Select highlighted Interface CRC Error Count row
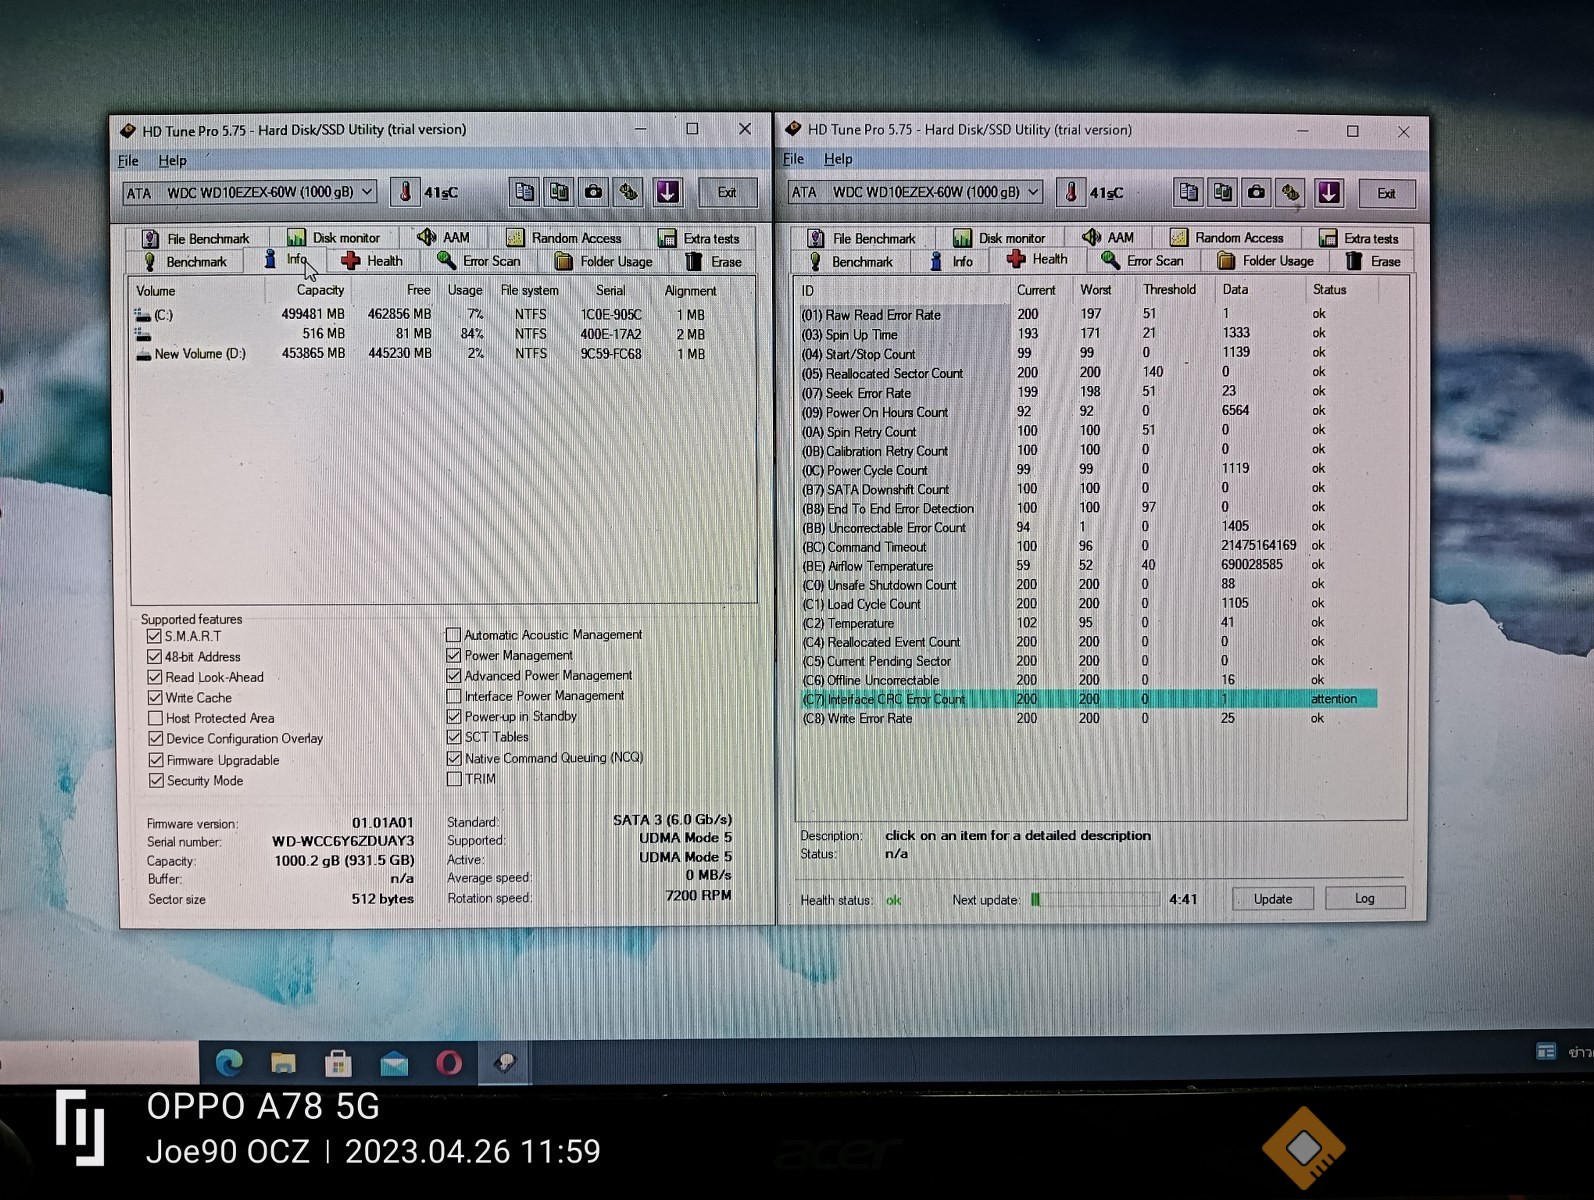This screenshot has height=1200, width=1594. (x=1088, y=699)
